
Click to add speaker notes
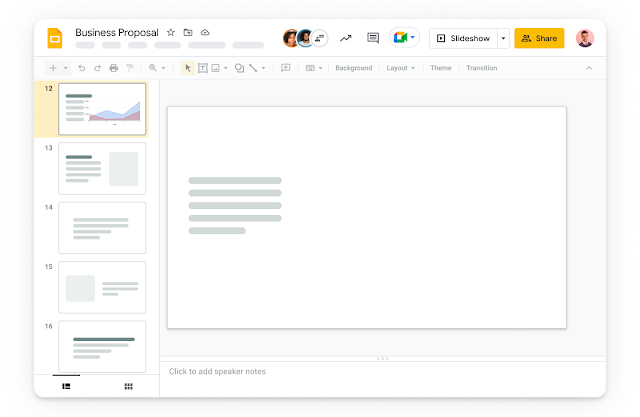point(217,371)
